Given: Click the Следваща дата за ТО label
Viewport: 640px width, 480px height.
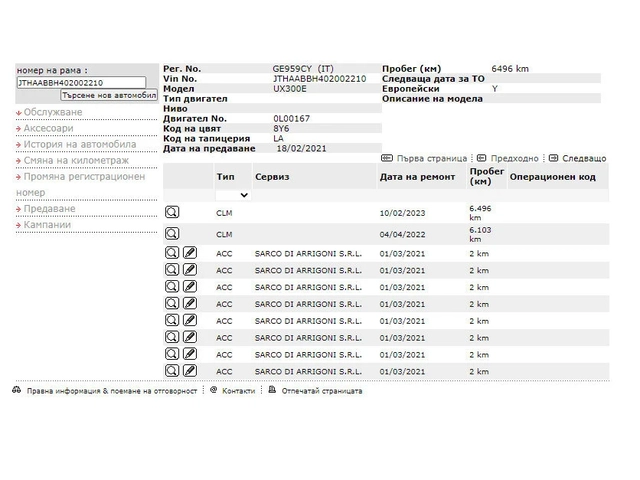Looking at the screenshot, I should point(433,79).
